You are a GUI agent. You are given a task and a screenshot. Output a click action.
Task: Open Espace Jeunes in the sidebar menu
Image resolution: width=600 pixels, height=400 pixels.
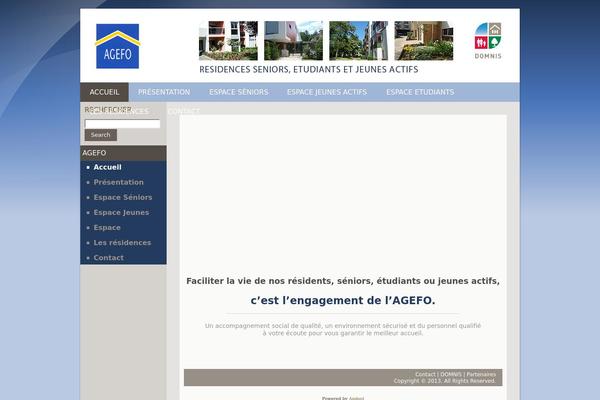pos(121,212)
